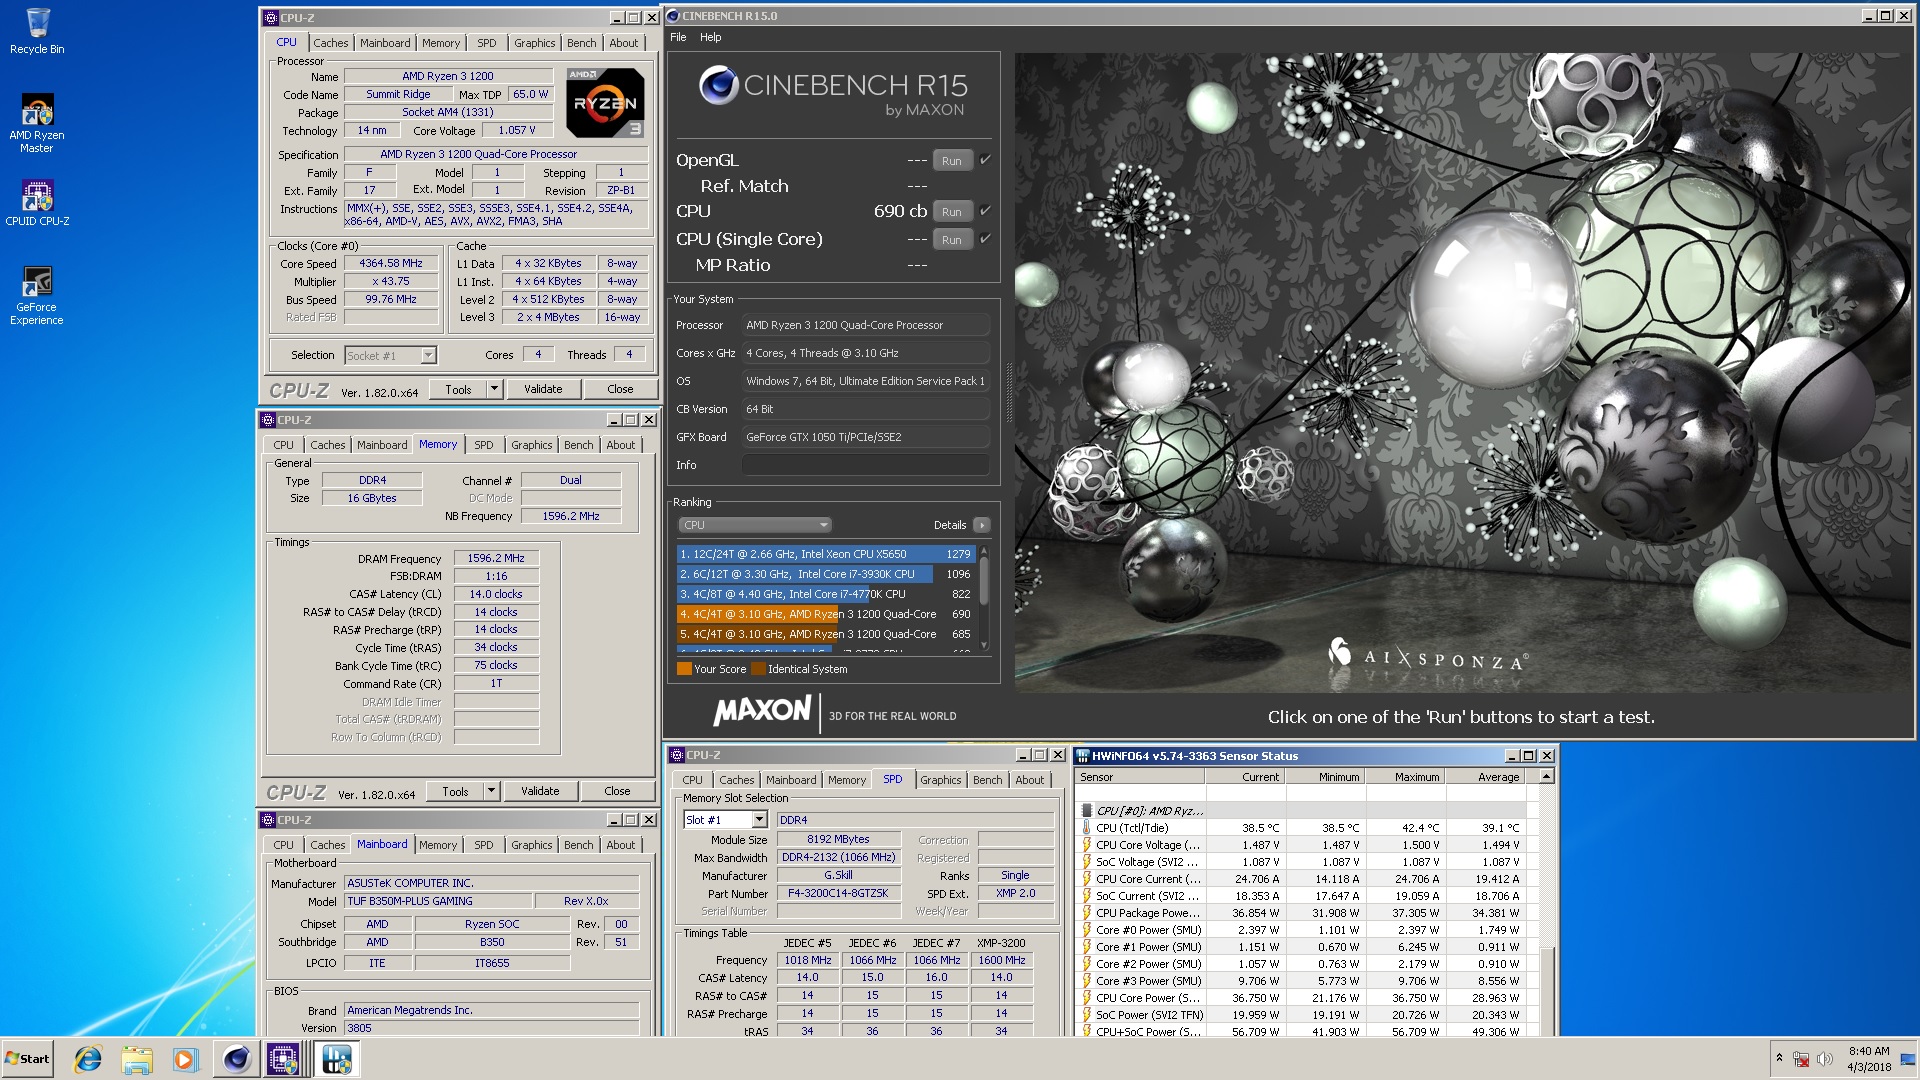The width and height of the screenshot is (1920, 1080).
Task: Show hidden system tray icons
Action: point(1779,1058)
